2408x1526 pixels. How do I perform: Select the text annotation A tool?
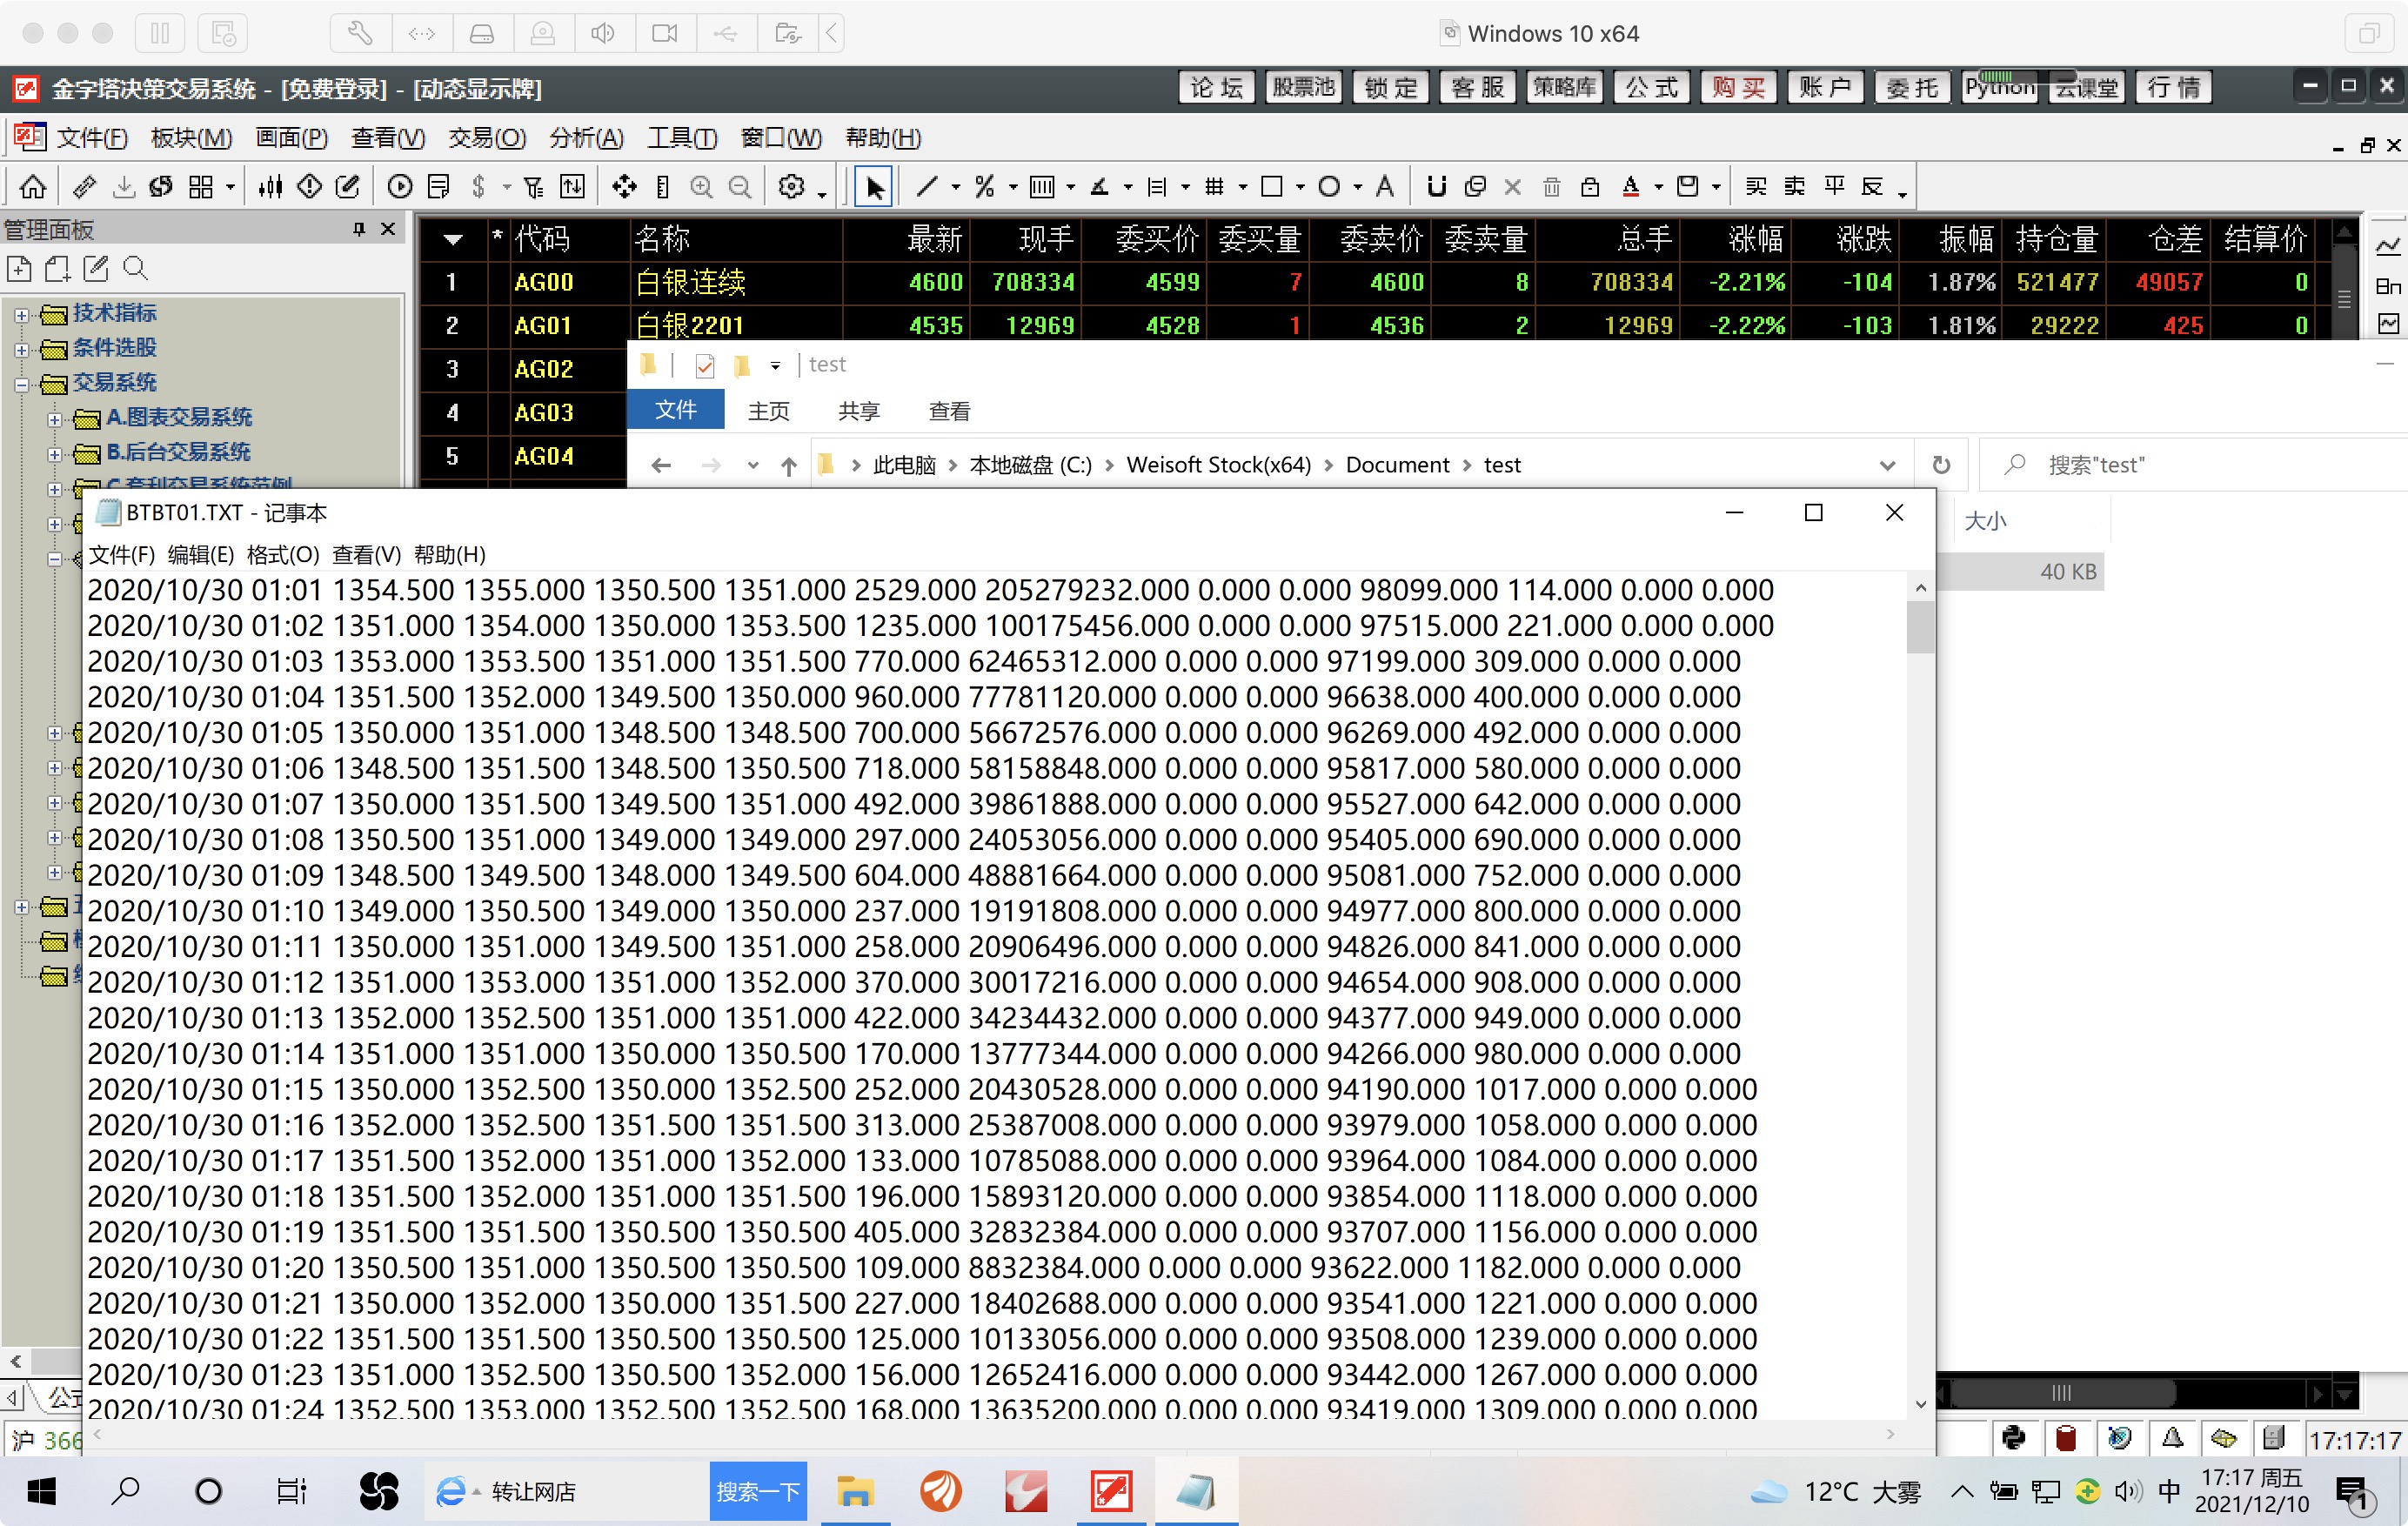[x=1384, y=186]
